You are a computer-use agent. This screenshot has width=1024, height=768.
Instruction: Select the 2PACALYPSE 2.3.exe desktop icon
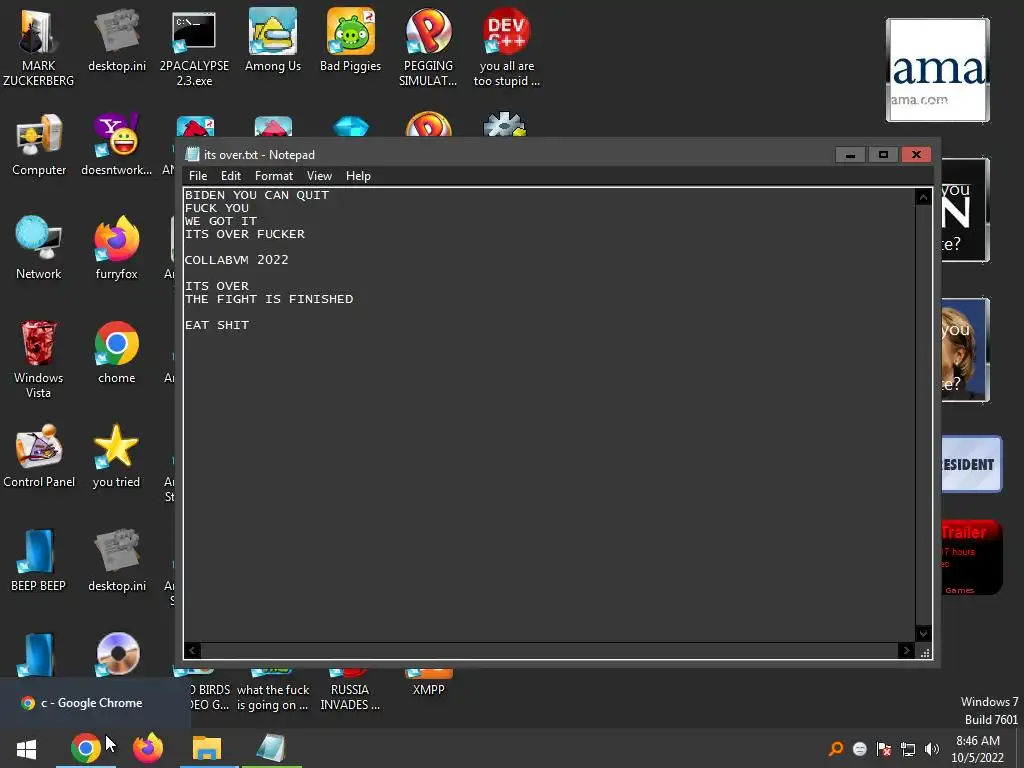coord(194,46)
